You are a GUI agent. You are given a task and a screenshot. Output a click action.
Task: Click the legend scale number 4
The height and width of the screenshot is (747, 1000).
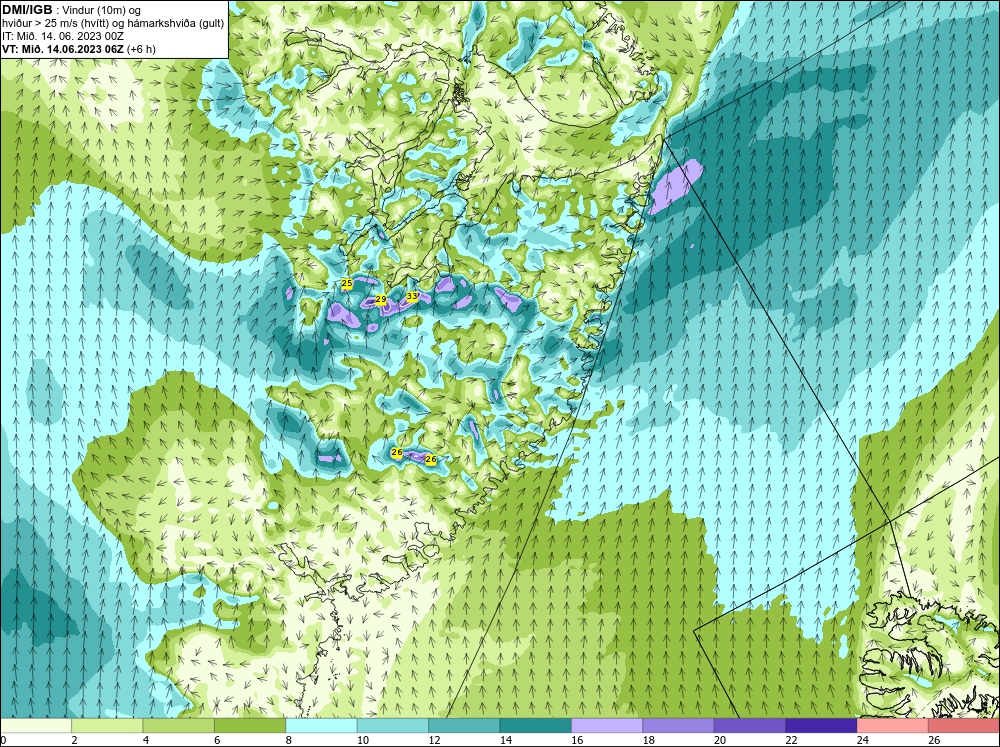click(x=146, y=740)
